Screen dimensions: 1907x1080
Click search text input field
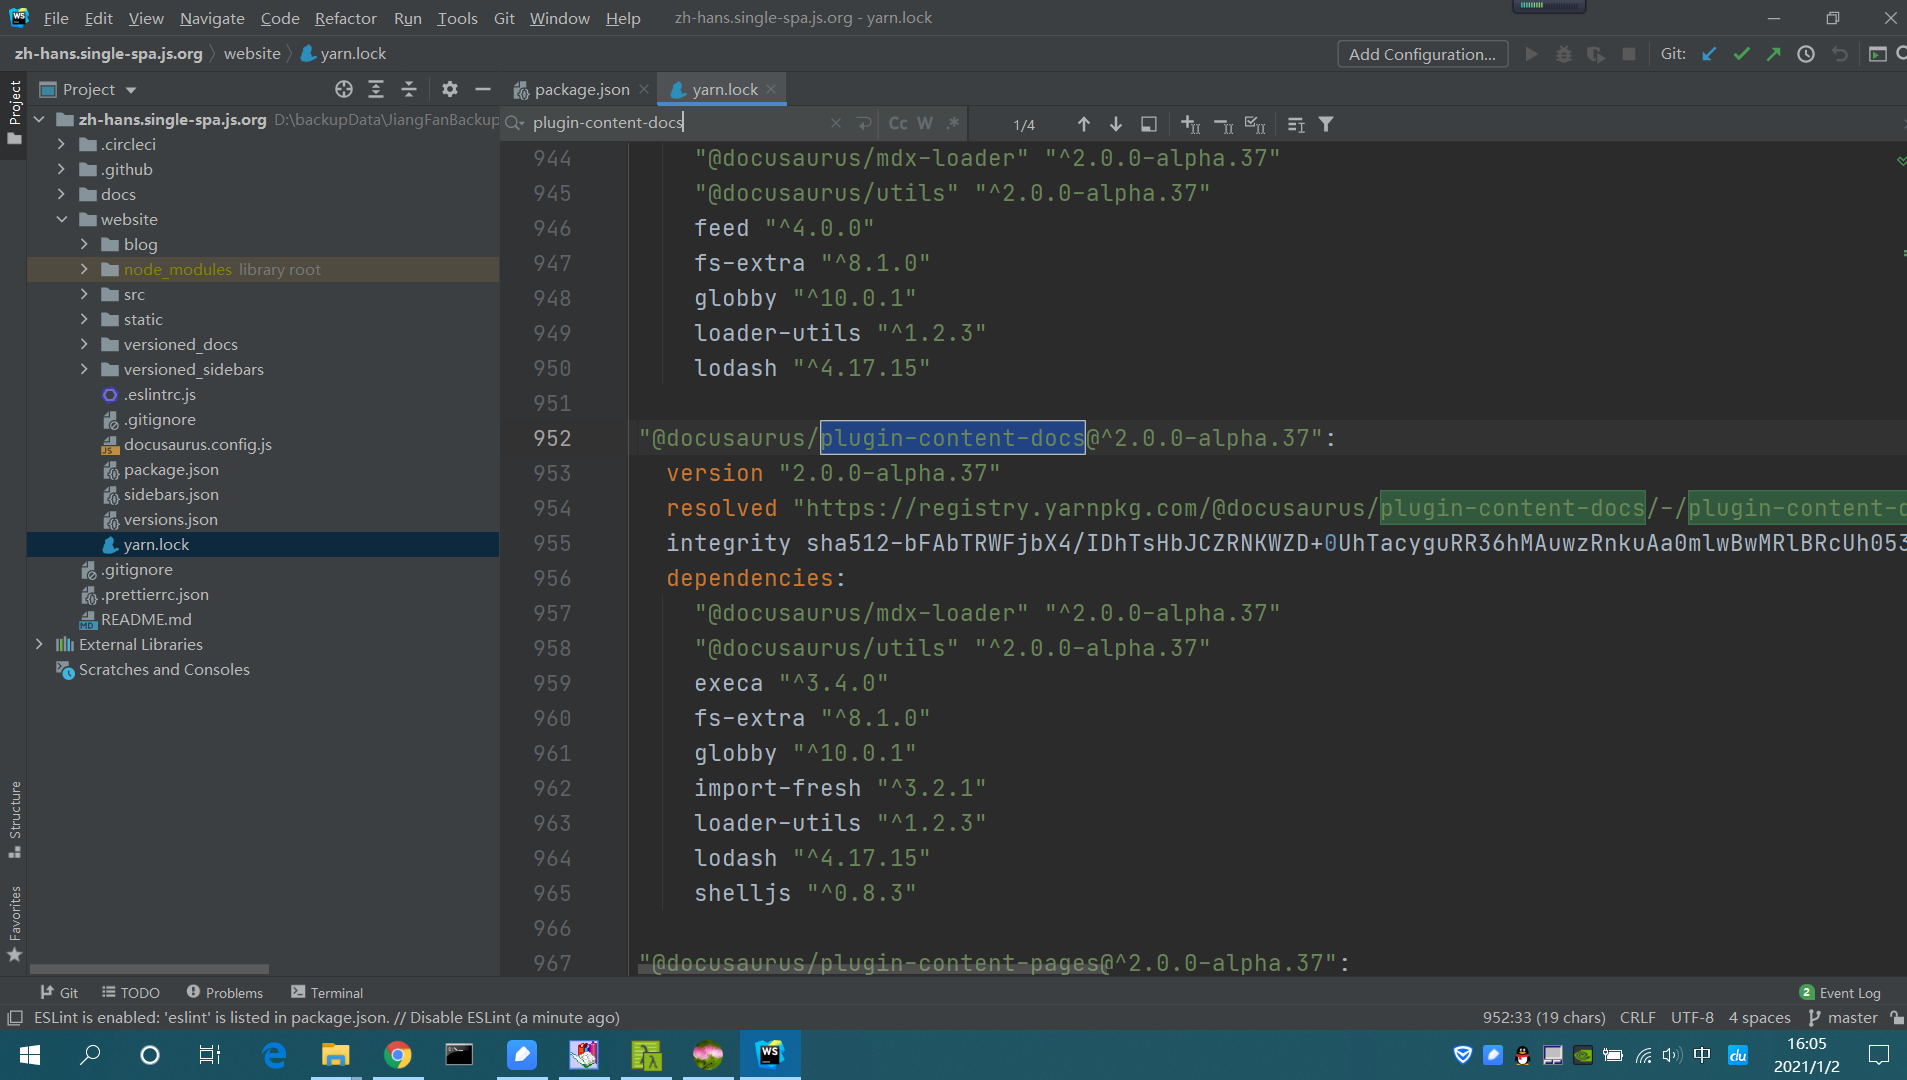tap(680, 122)
